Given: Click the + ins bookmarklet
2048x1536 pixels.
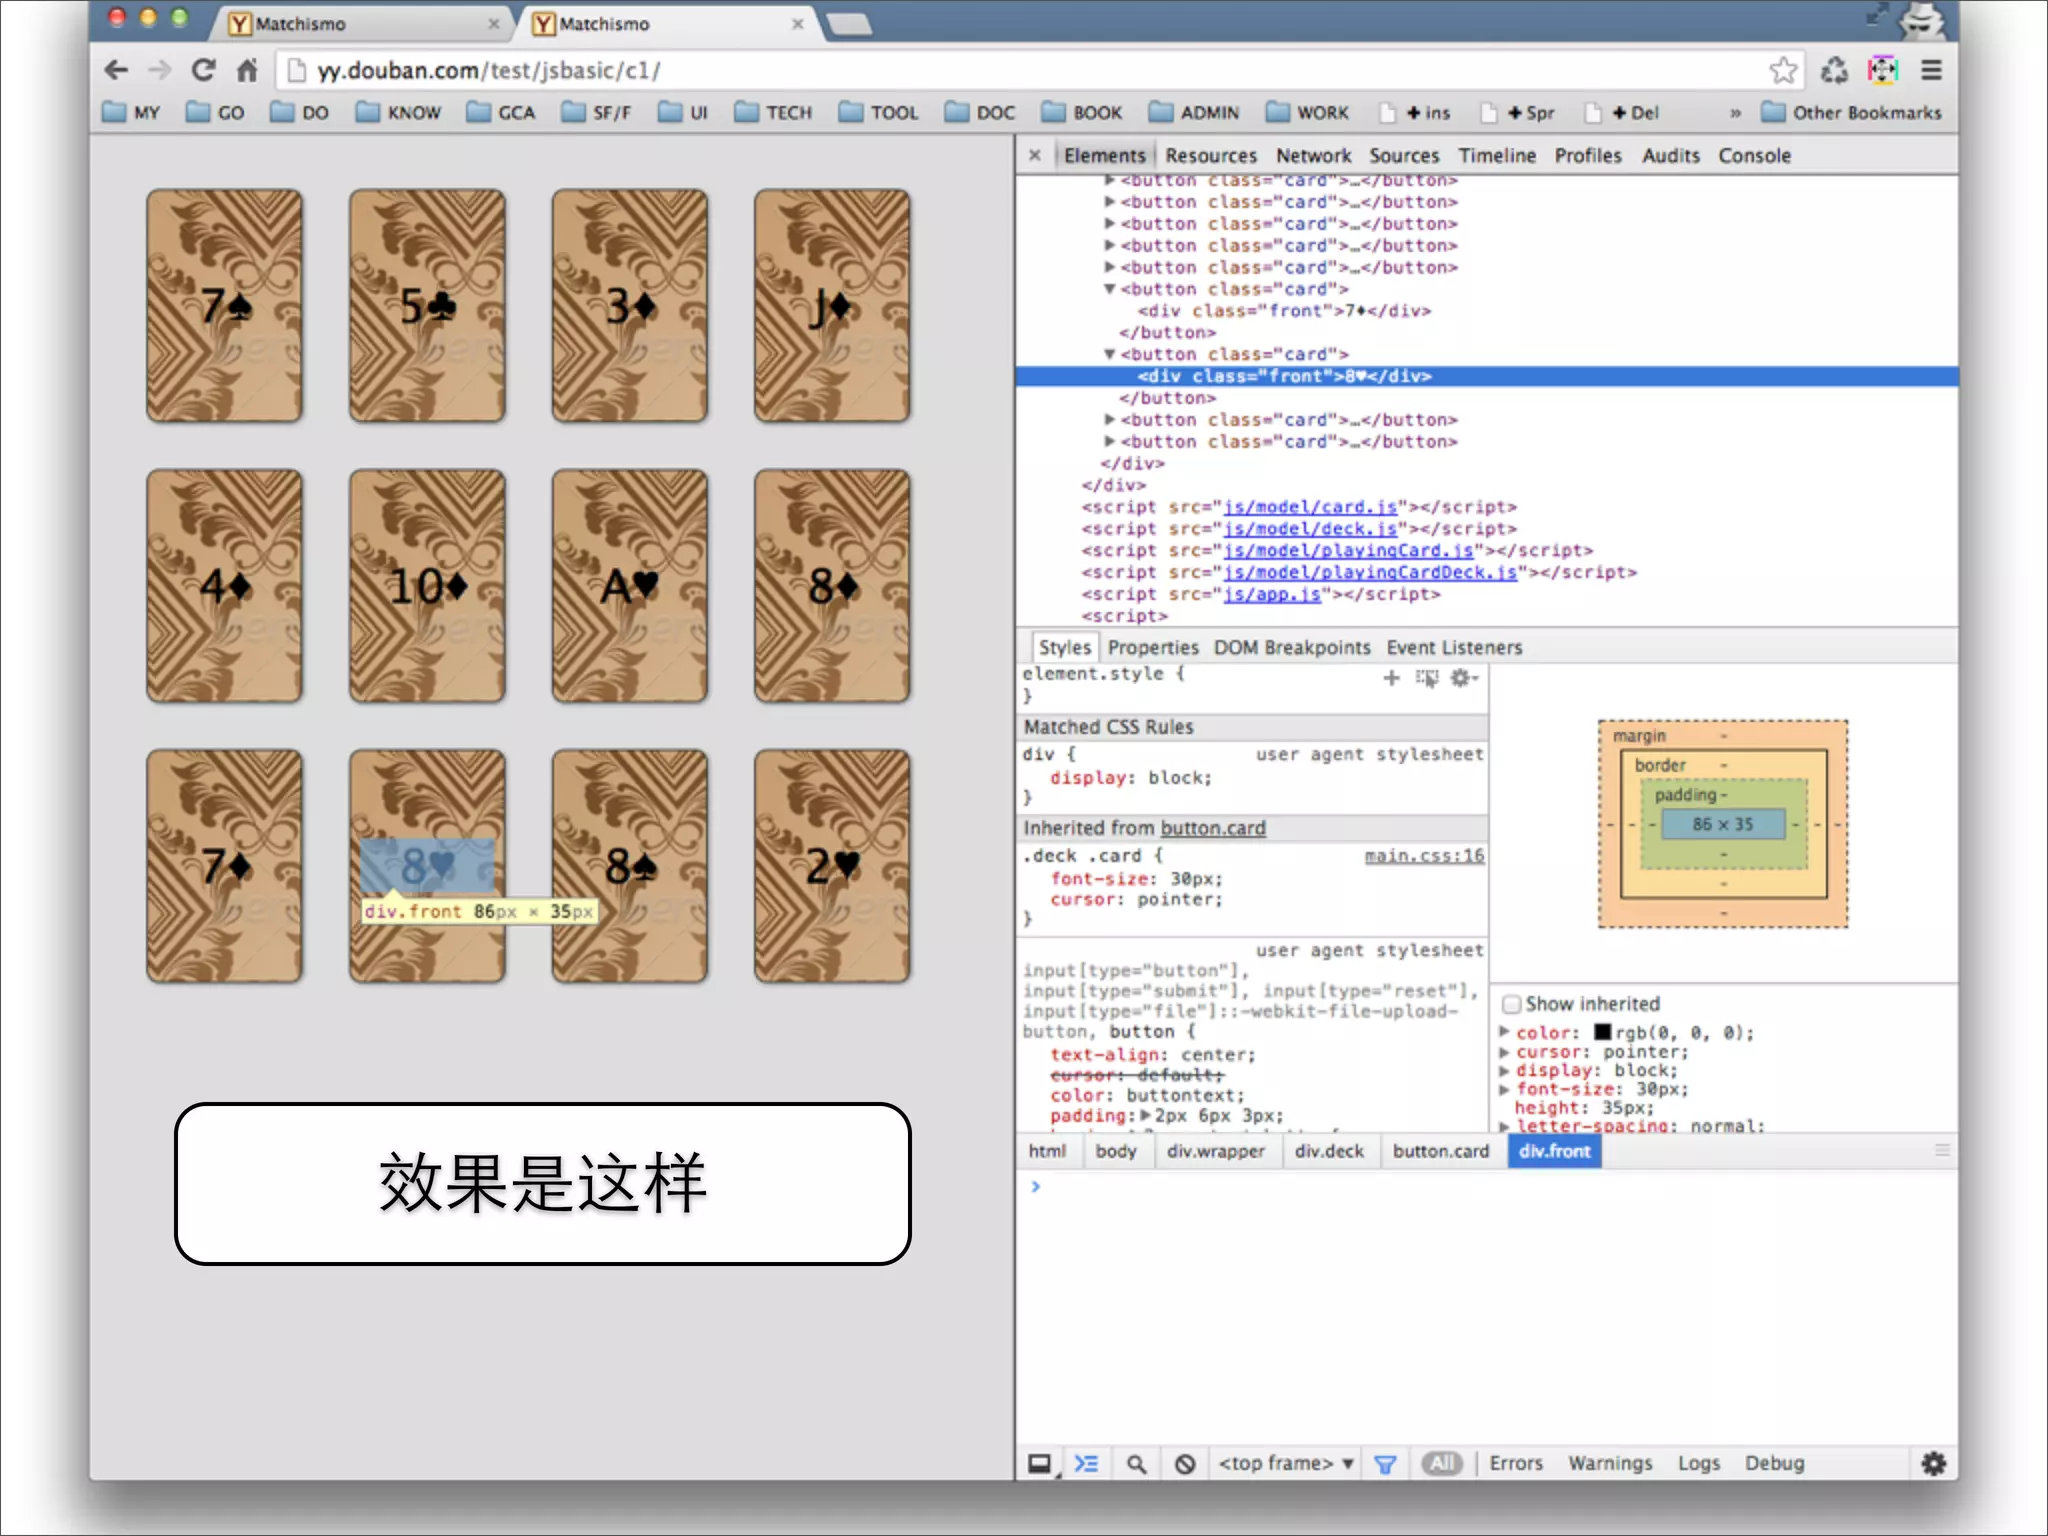Looking at the screenshot, I should [1415, 112].
